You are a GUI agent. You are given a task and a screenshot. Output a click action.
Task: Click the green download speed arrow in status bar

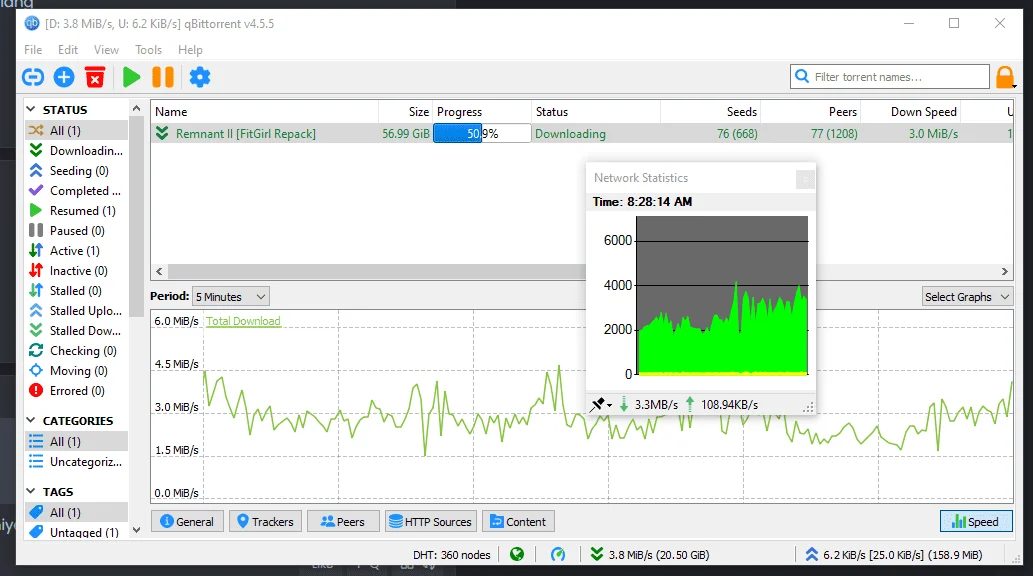(x=597, y=554)
